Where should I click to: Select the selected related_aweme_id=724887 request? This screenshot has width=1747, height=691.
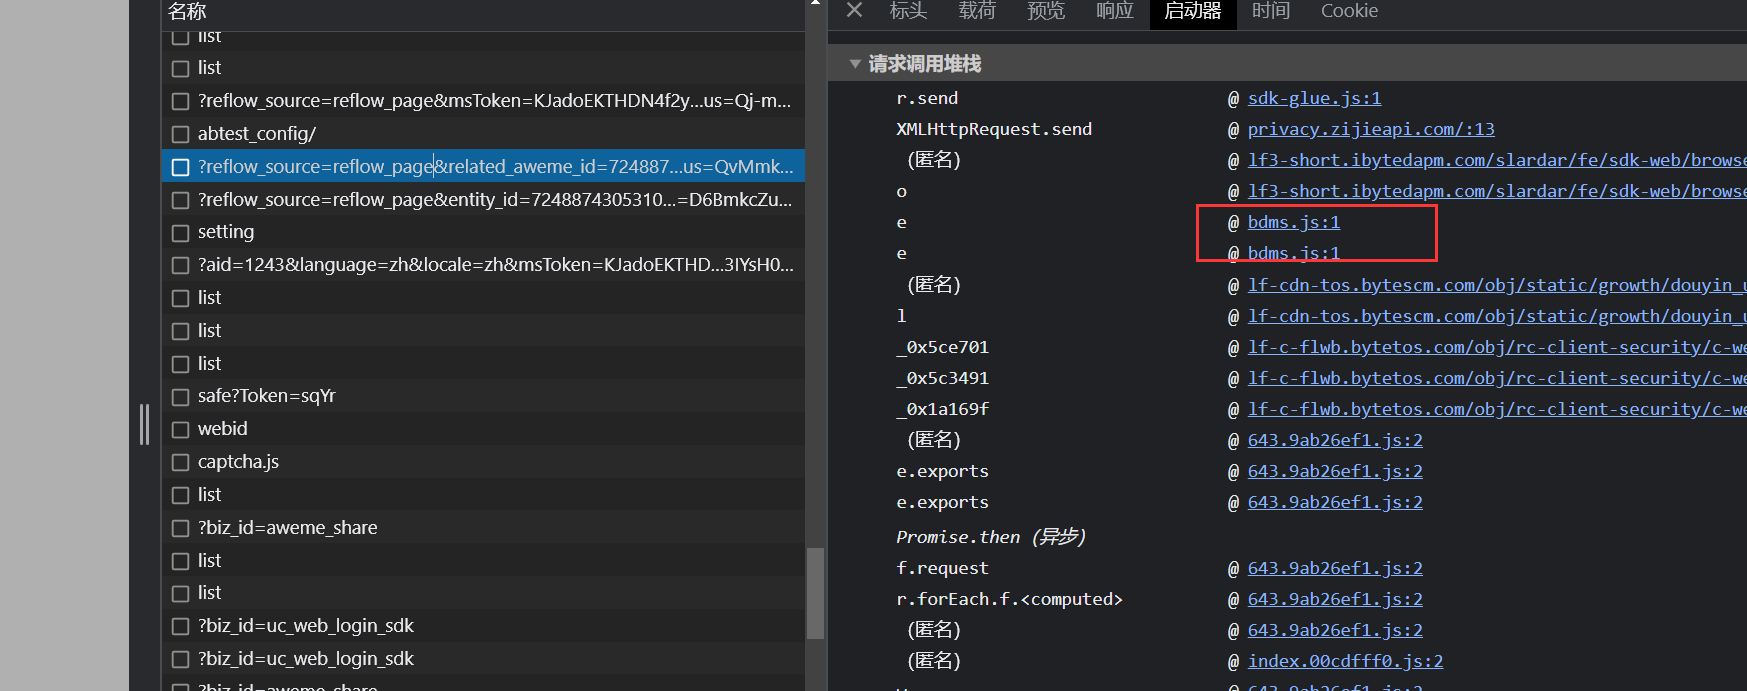(483, 166)
